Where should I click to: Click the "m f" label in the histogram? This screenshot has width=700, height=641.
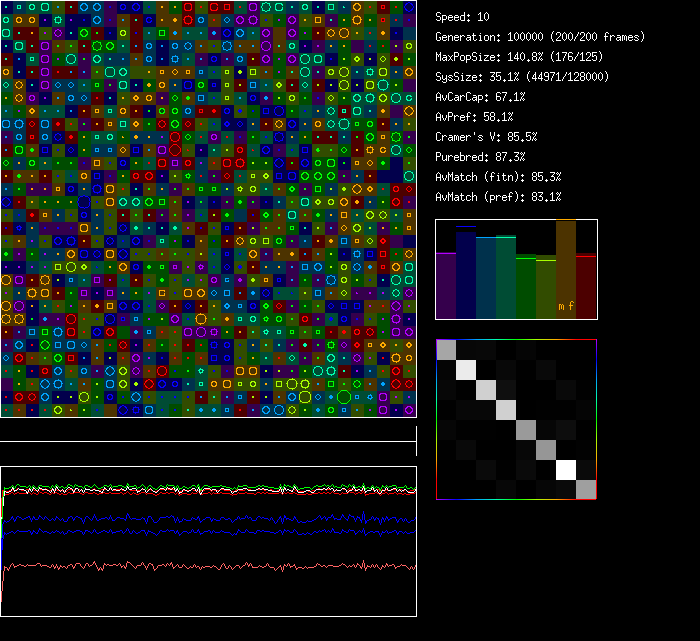coord(566,308)
